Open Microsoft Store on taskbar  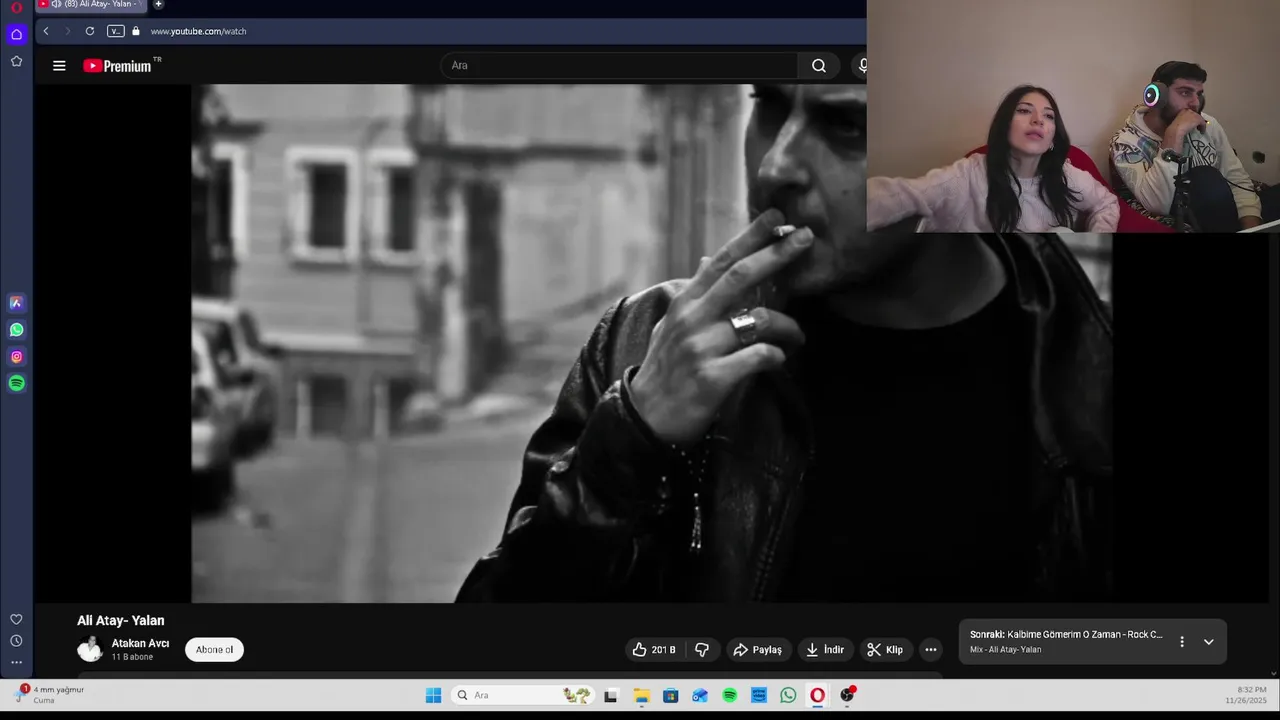pos(670,695)
